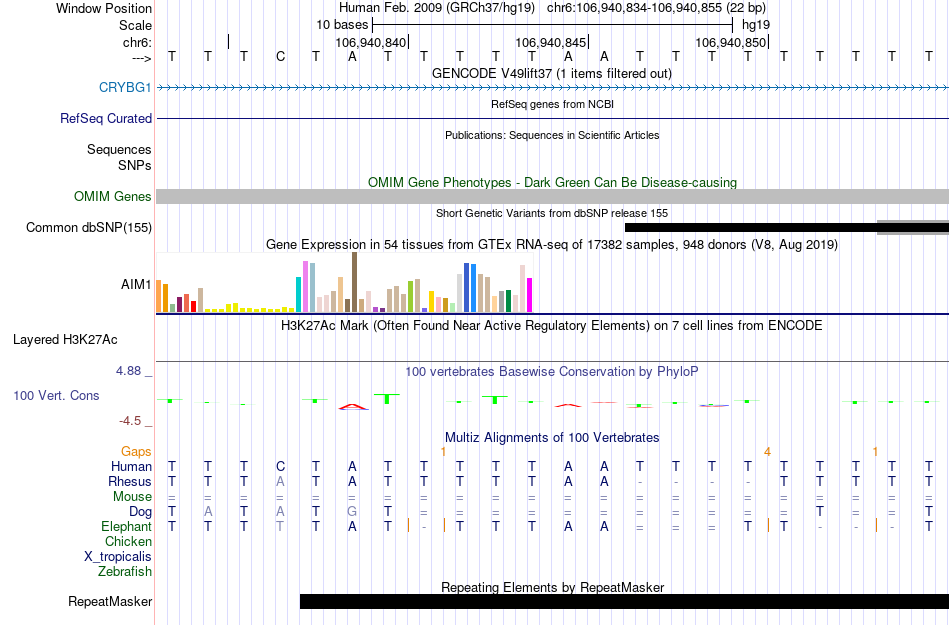
Task: Click Short Genetic Variants from dbSNP title
Action: pos(551,213)
